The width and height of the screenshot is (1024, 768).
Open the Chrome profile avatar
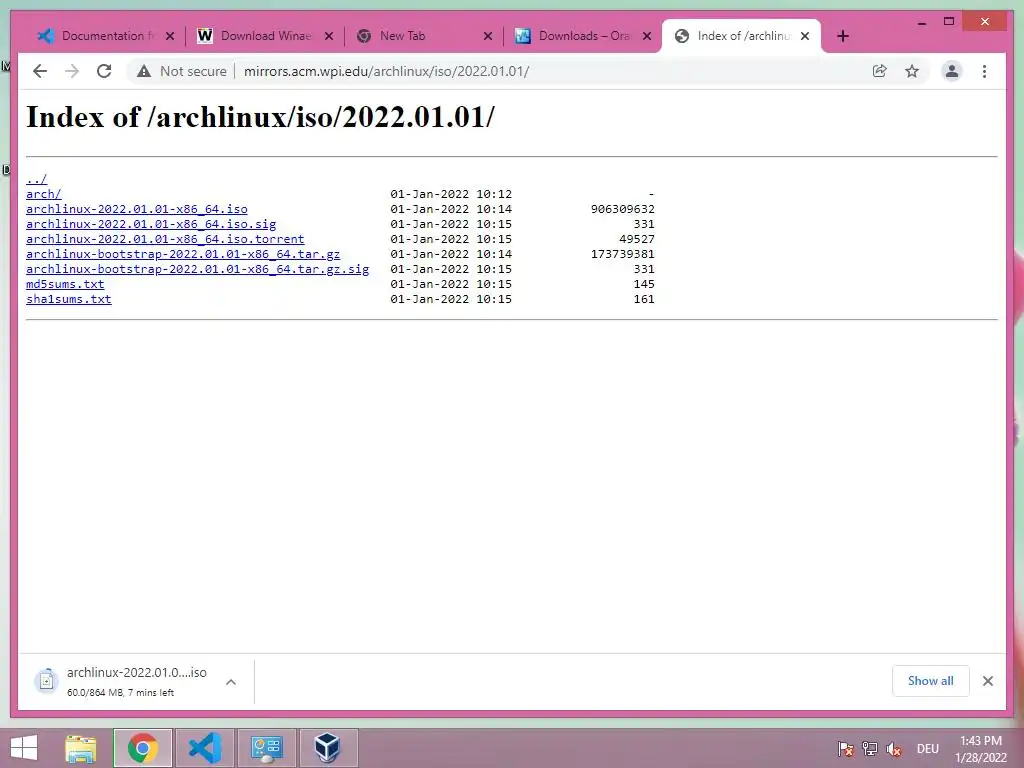952,71
